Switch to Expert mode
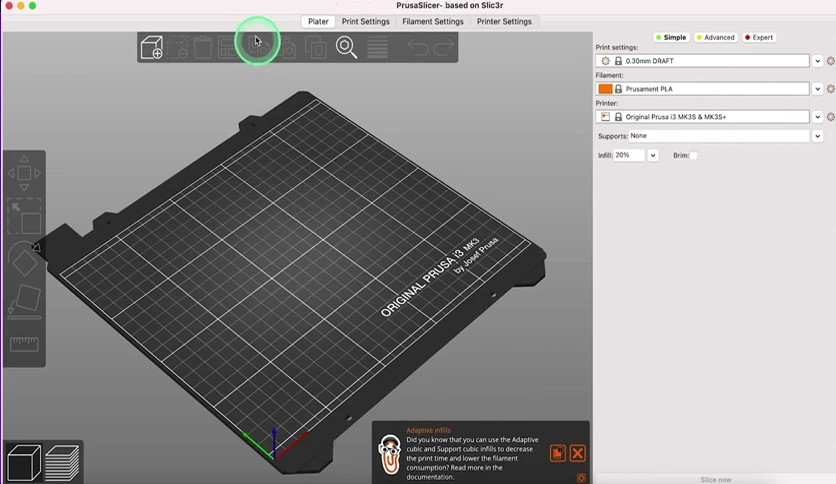The height and width of the screenshot is (484, 836). 759,37
